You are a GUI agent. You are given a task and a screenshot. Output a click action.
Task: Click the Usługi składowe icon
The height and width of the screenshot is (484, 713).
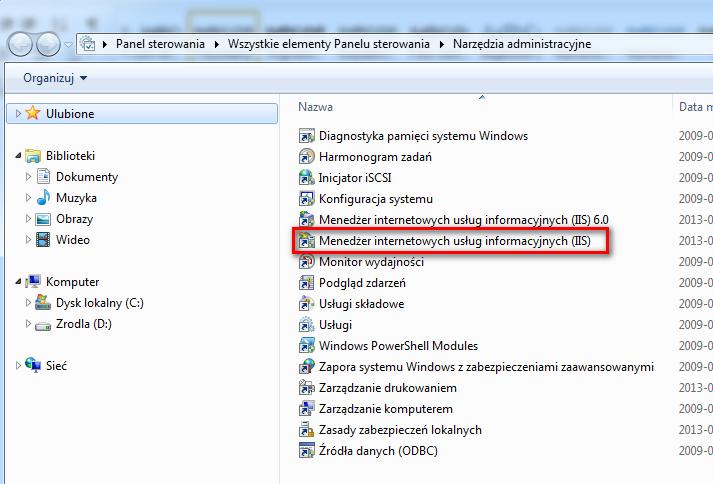(x=306, y=303)
